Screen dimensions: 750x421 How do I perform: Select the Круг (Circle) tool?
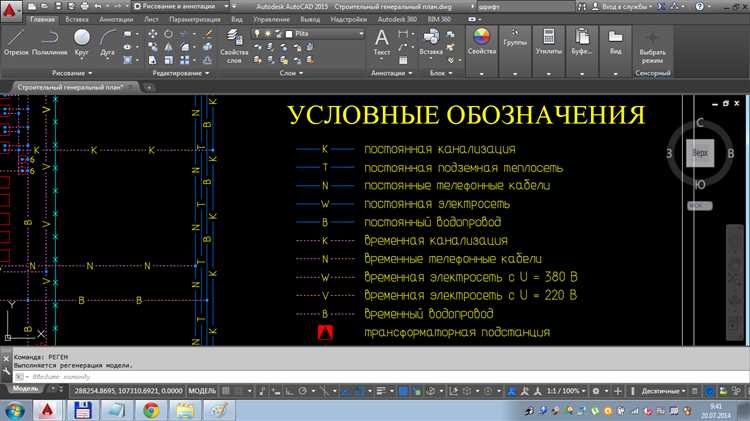point(81,42)
